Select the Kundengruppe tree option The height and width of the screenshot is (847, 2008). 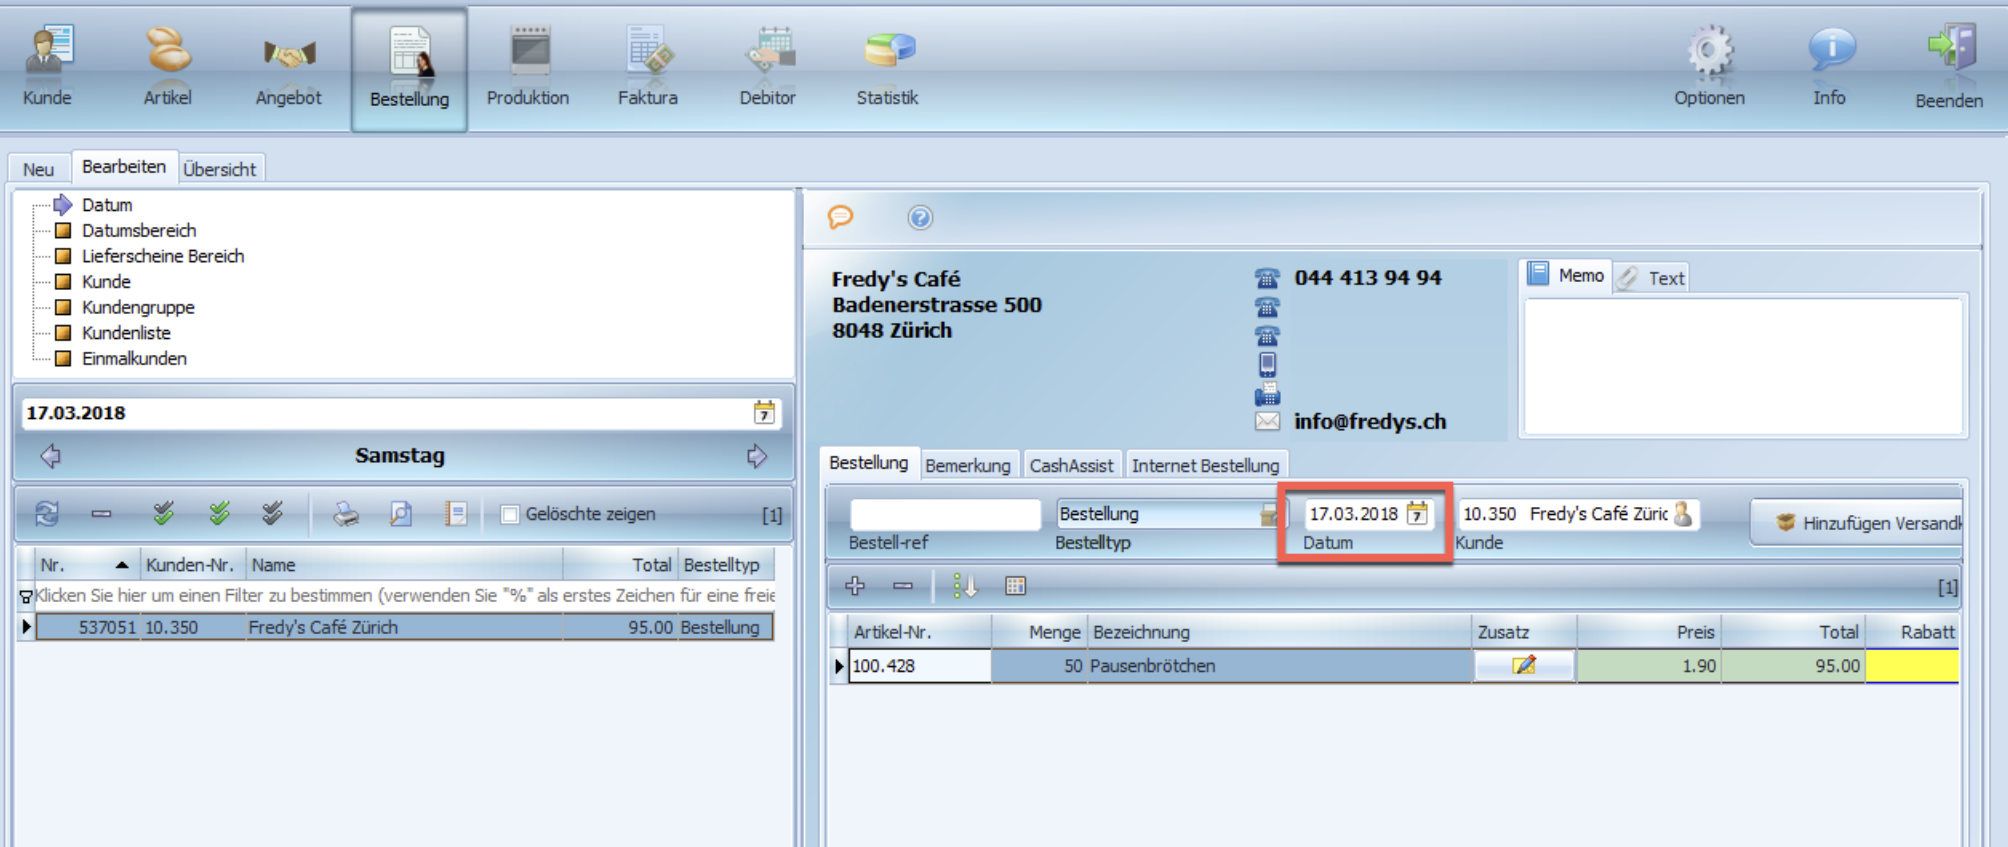coord(138,307)
